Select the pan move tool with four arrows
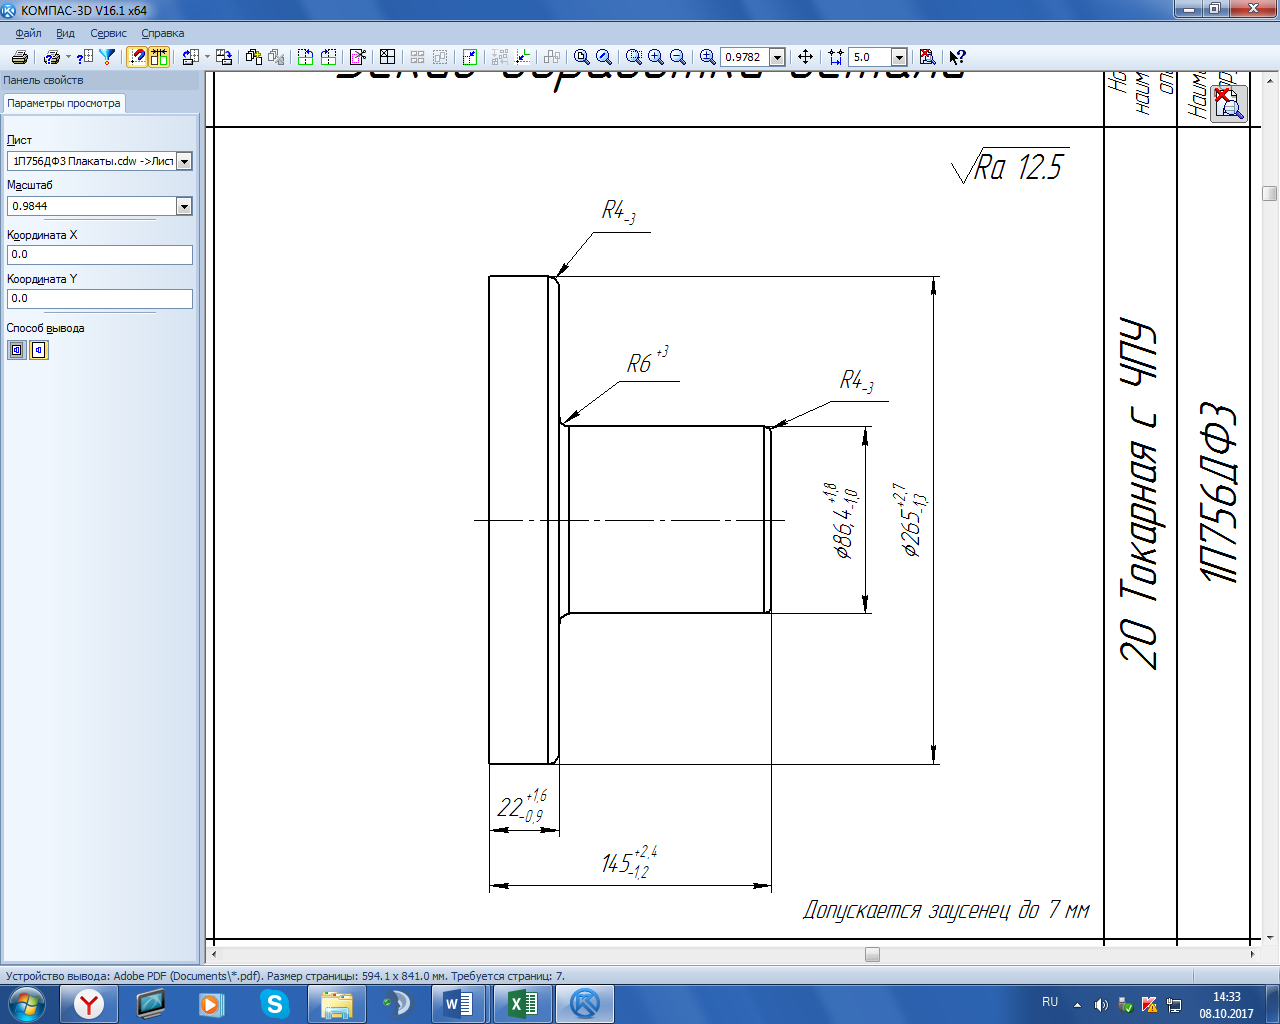The image size is (1280, 1024). tap(805, 57)
